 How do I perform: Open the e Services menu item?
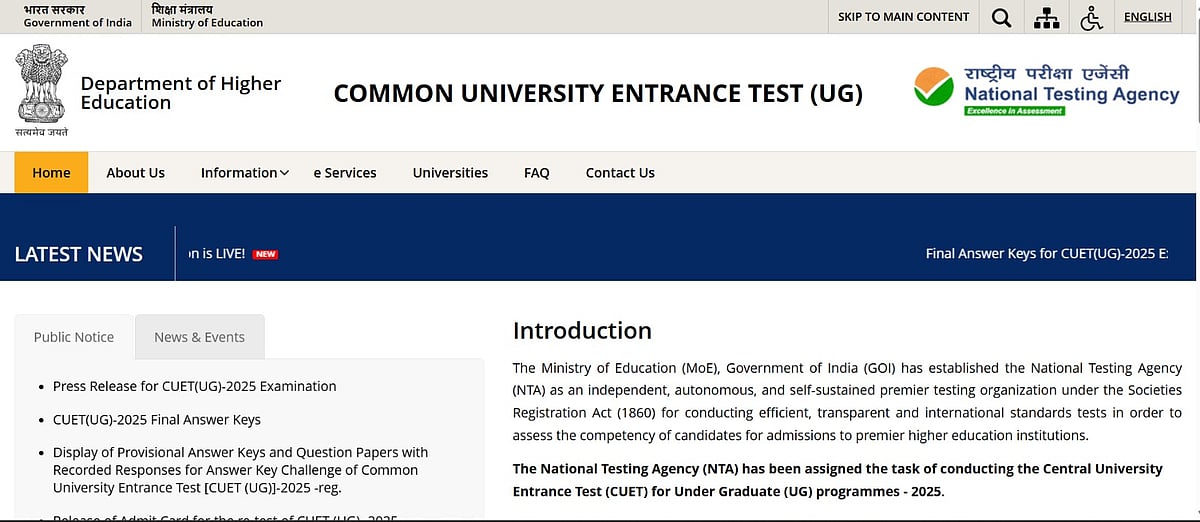(x=345, y=173)
